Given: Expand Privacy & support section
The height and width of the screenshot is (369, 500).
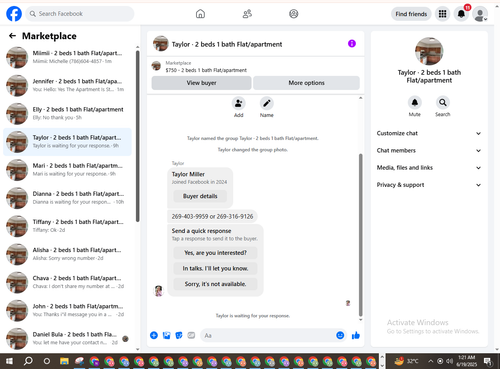Looking at the screenshot, I should 429,185.
